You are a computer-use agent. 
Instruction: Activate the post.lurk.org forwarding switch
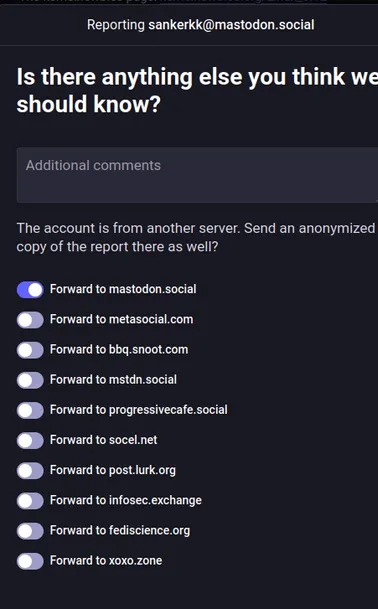pos(30,471)
